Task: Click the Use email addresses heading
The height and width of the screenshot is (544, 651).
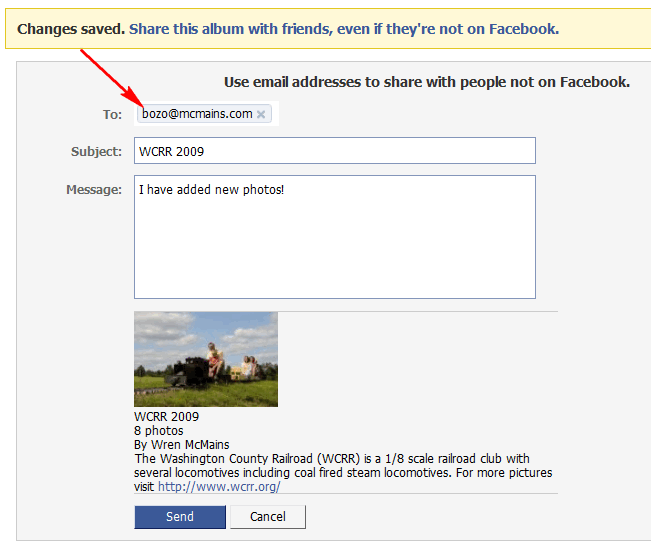Action: 427,82
